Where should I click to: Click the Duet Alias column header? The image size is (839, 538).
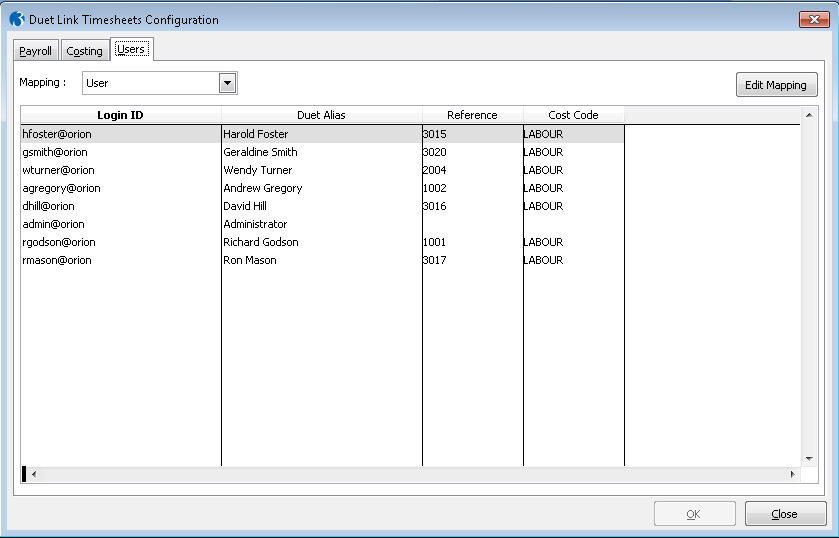(x=322, y=115)
